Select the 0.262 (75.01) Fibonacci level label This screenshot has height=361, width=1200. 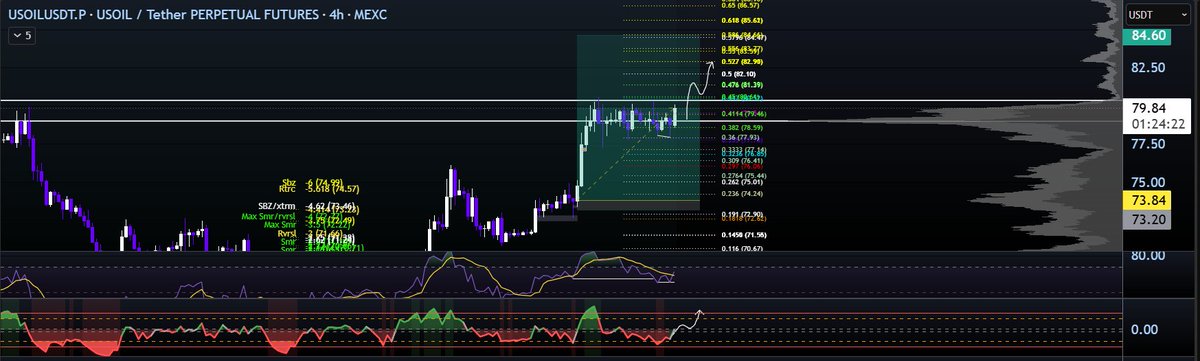click(742, 183)
